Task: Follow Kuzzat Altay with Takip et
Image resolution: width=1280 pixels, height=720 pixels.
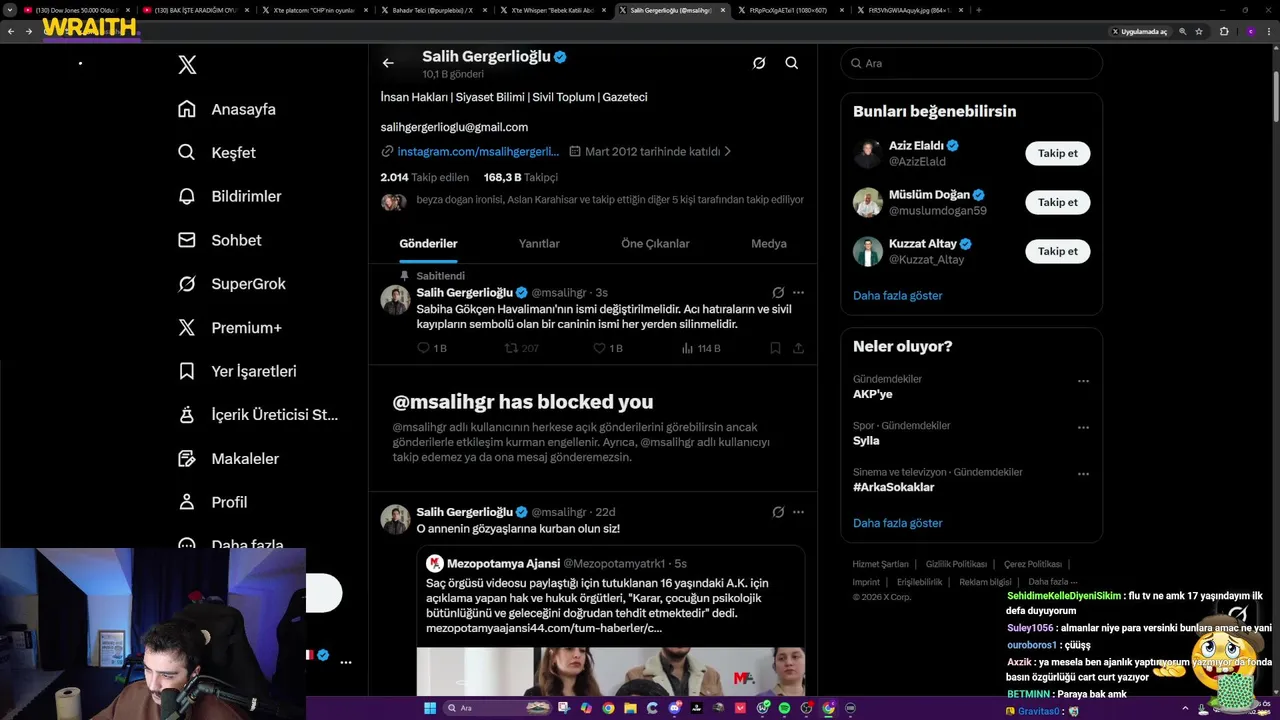Action: (x=1057, y=251)
